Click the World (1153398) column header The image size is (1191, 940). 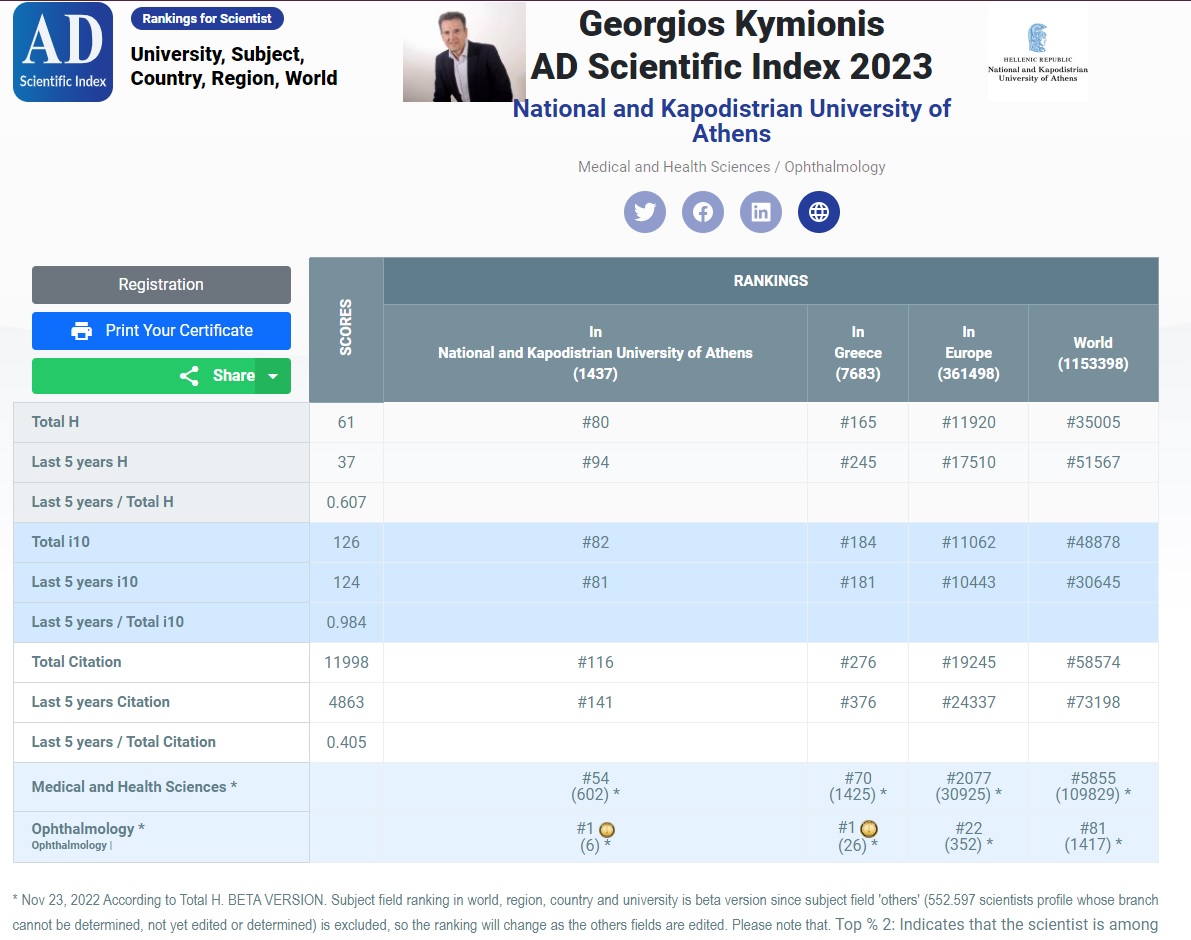click(x=1093, y=353)
